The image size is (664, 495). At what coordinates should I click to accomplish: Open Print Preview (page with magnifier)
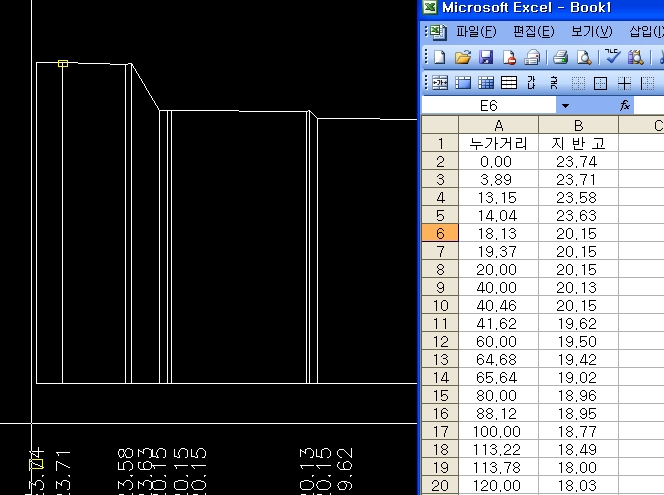(x=584, y=57)
